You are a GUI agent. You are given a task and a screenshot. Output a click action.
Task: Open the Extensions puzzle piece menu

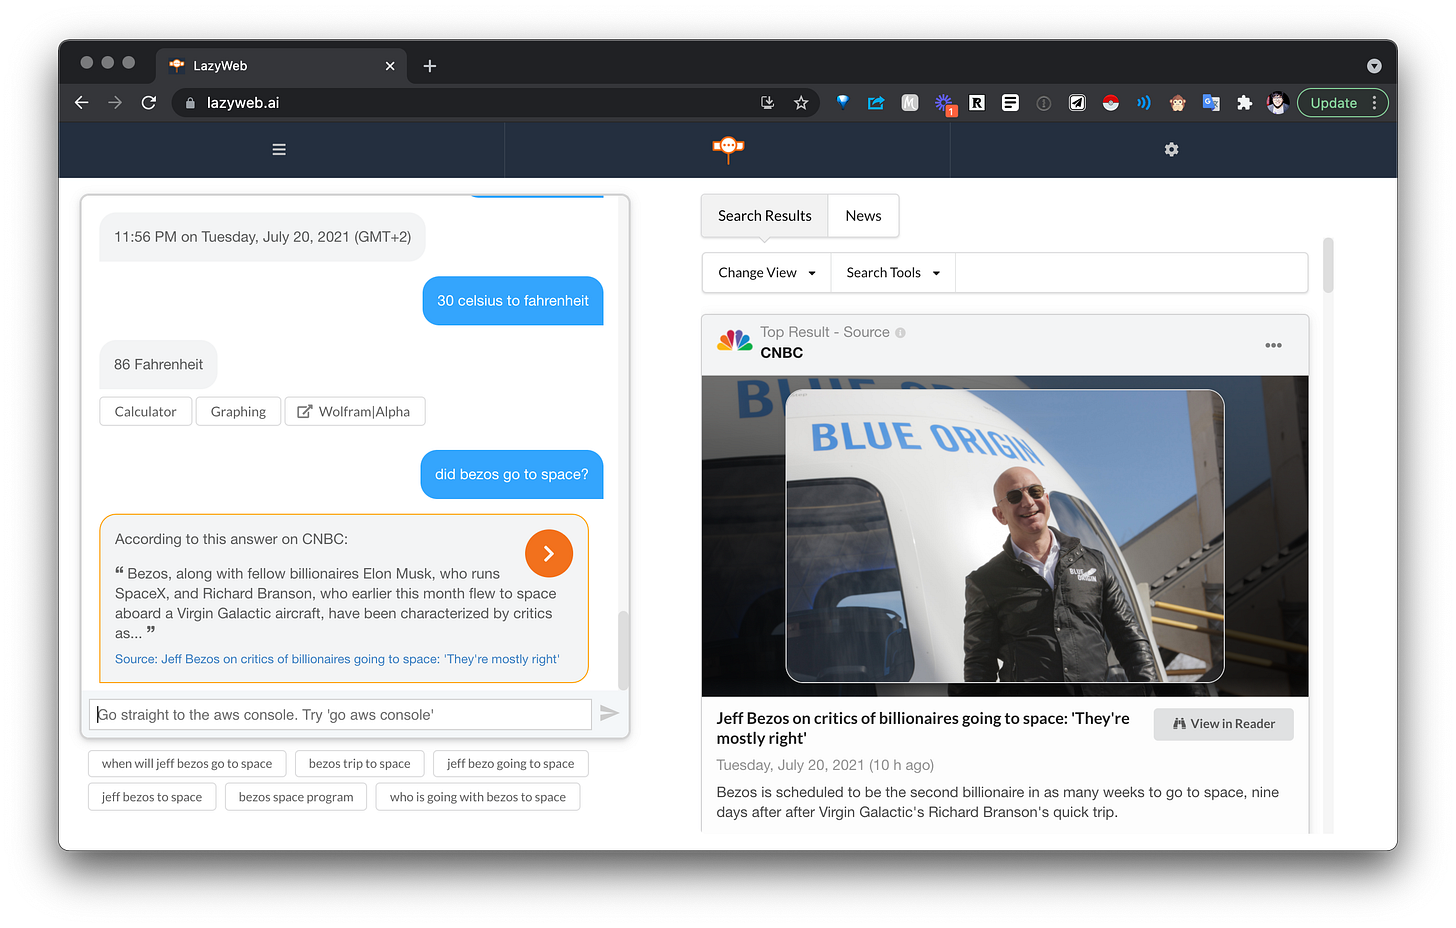click(1244, 103)
